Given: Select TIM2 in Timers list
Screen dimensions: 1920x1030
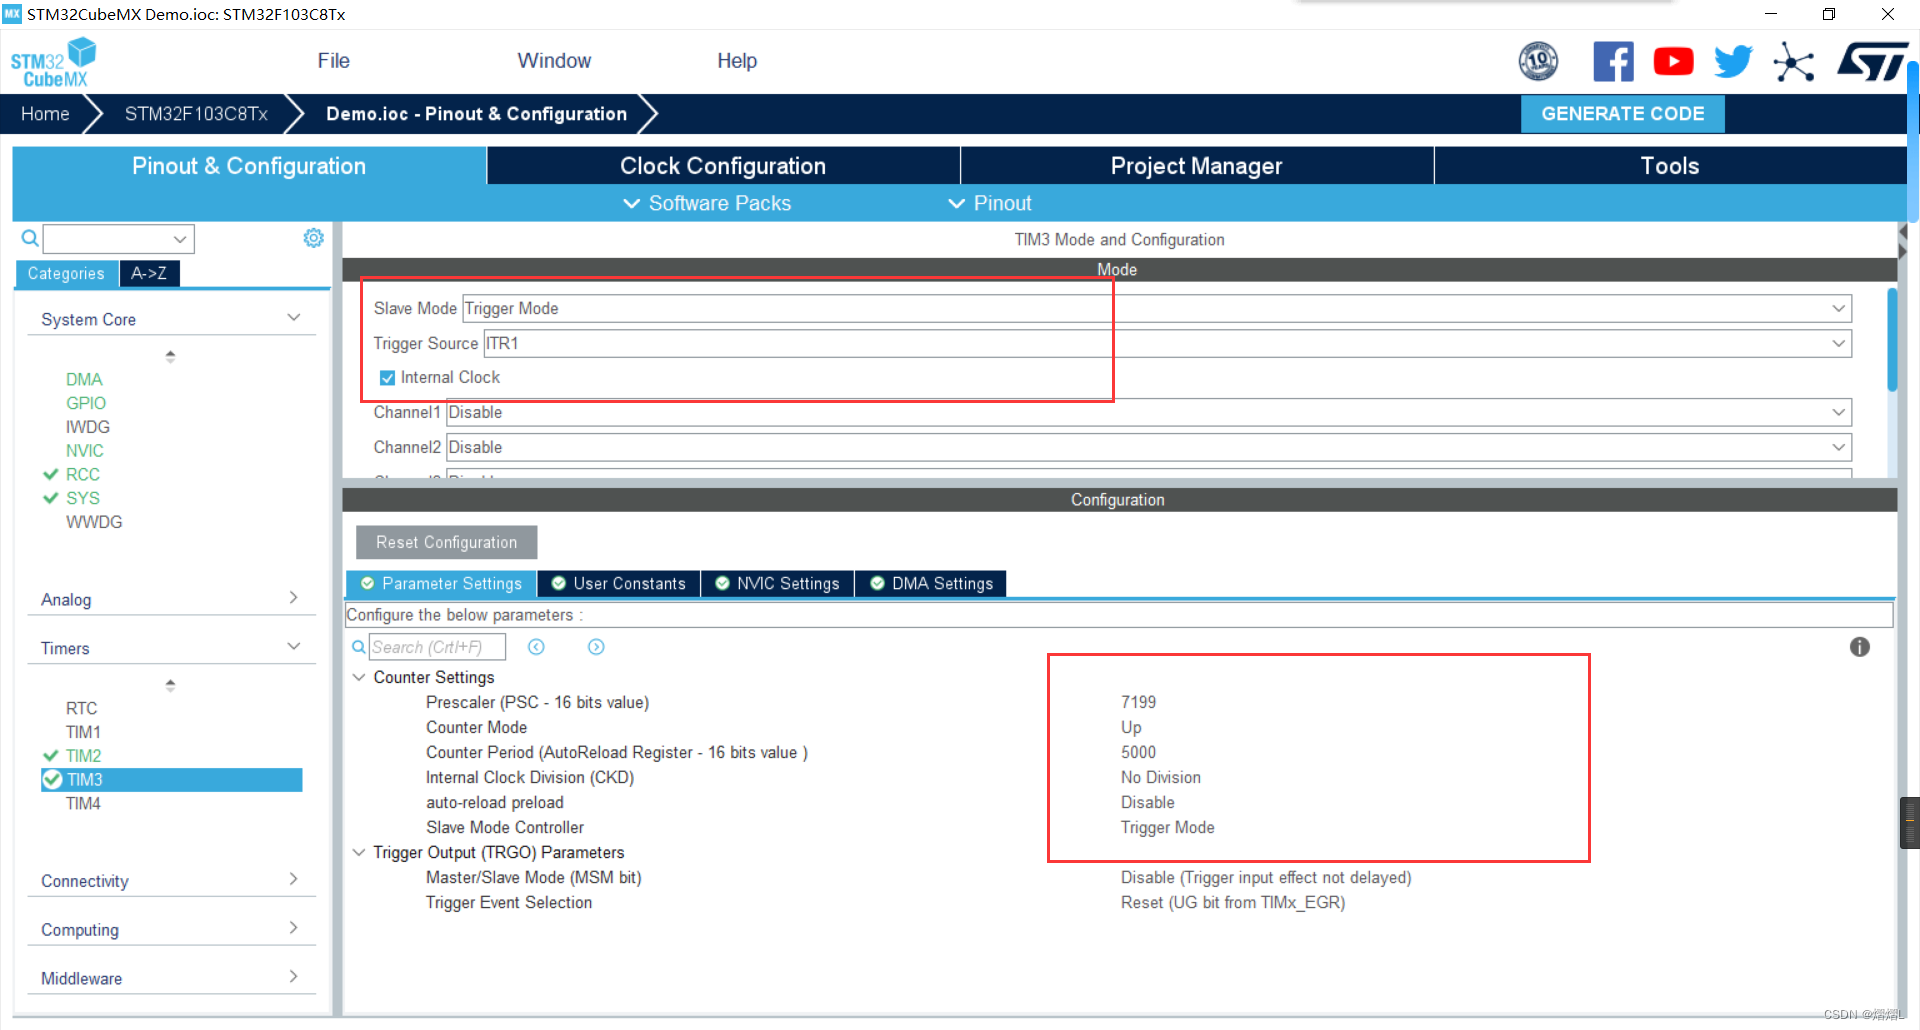Looking at the screenshot, I should [84, 756].
